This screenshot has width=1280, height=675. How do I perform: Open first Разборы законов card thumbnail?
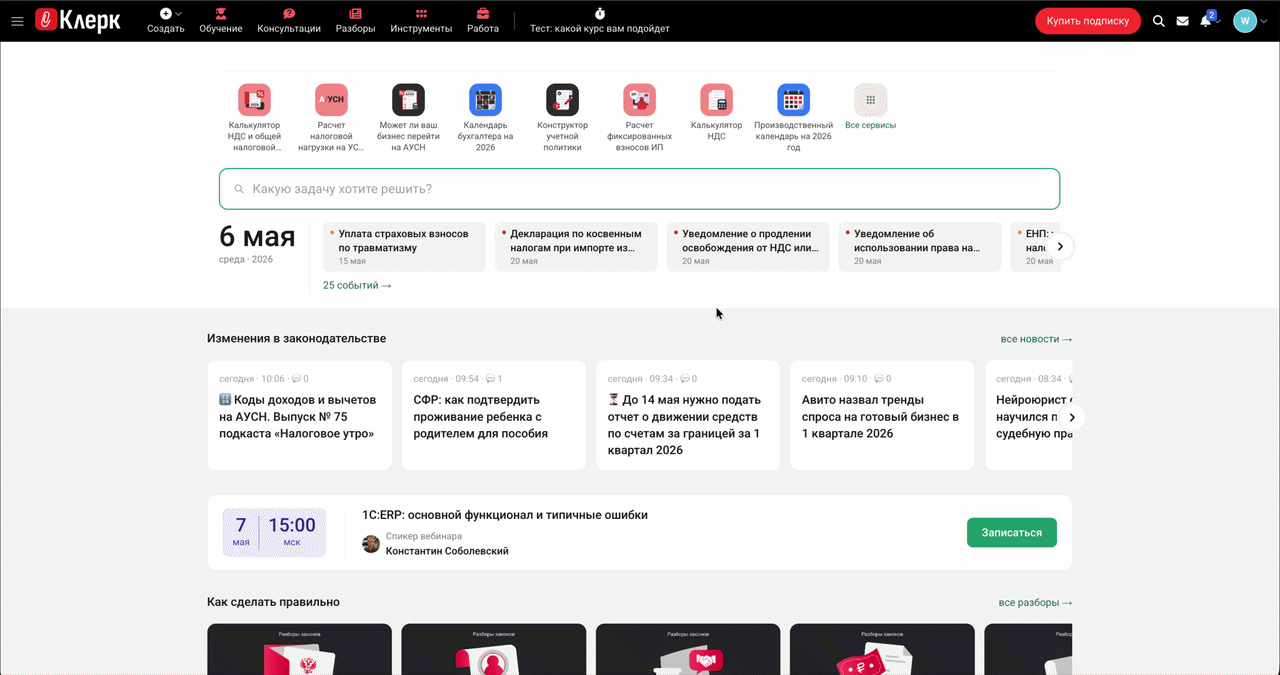(299, 649)
